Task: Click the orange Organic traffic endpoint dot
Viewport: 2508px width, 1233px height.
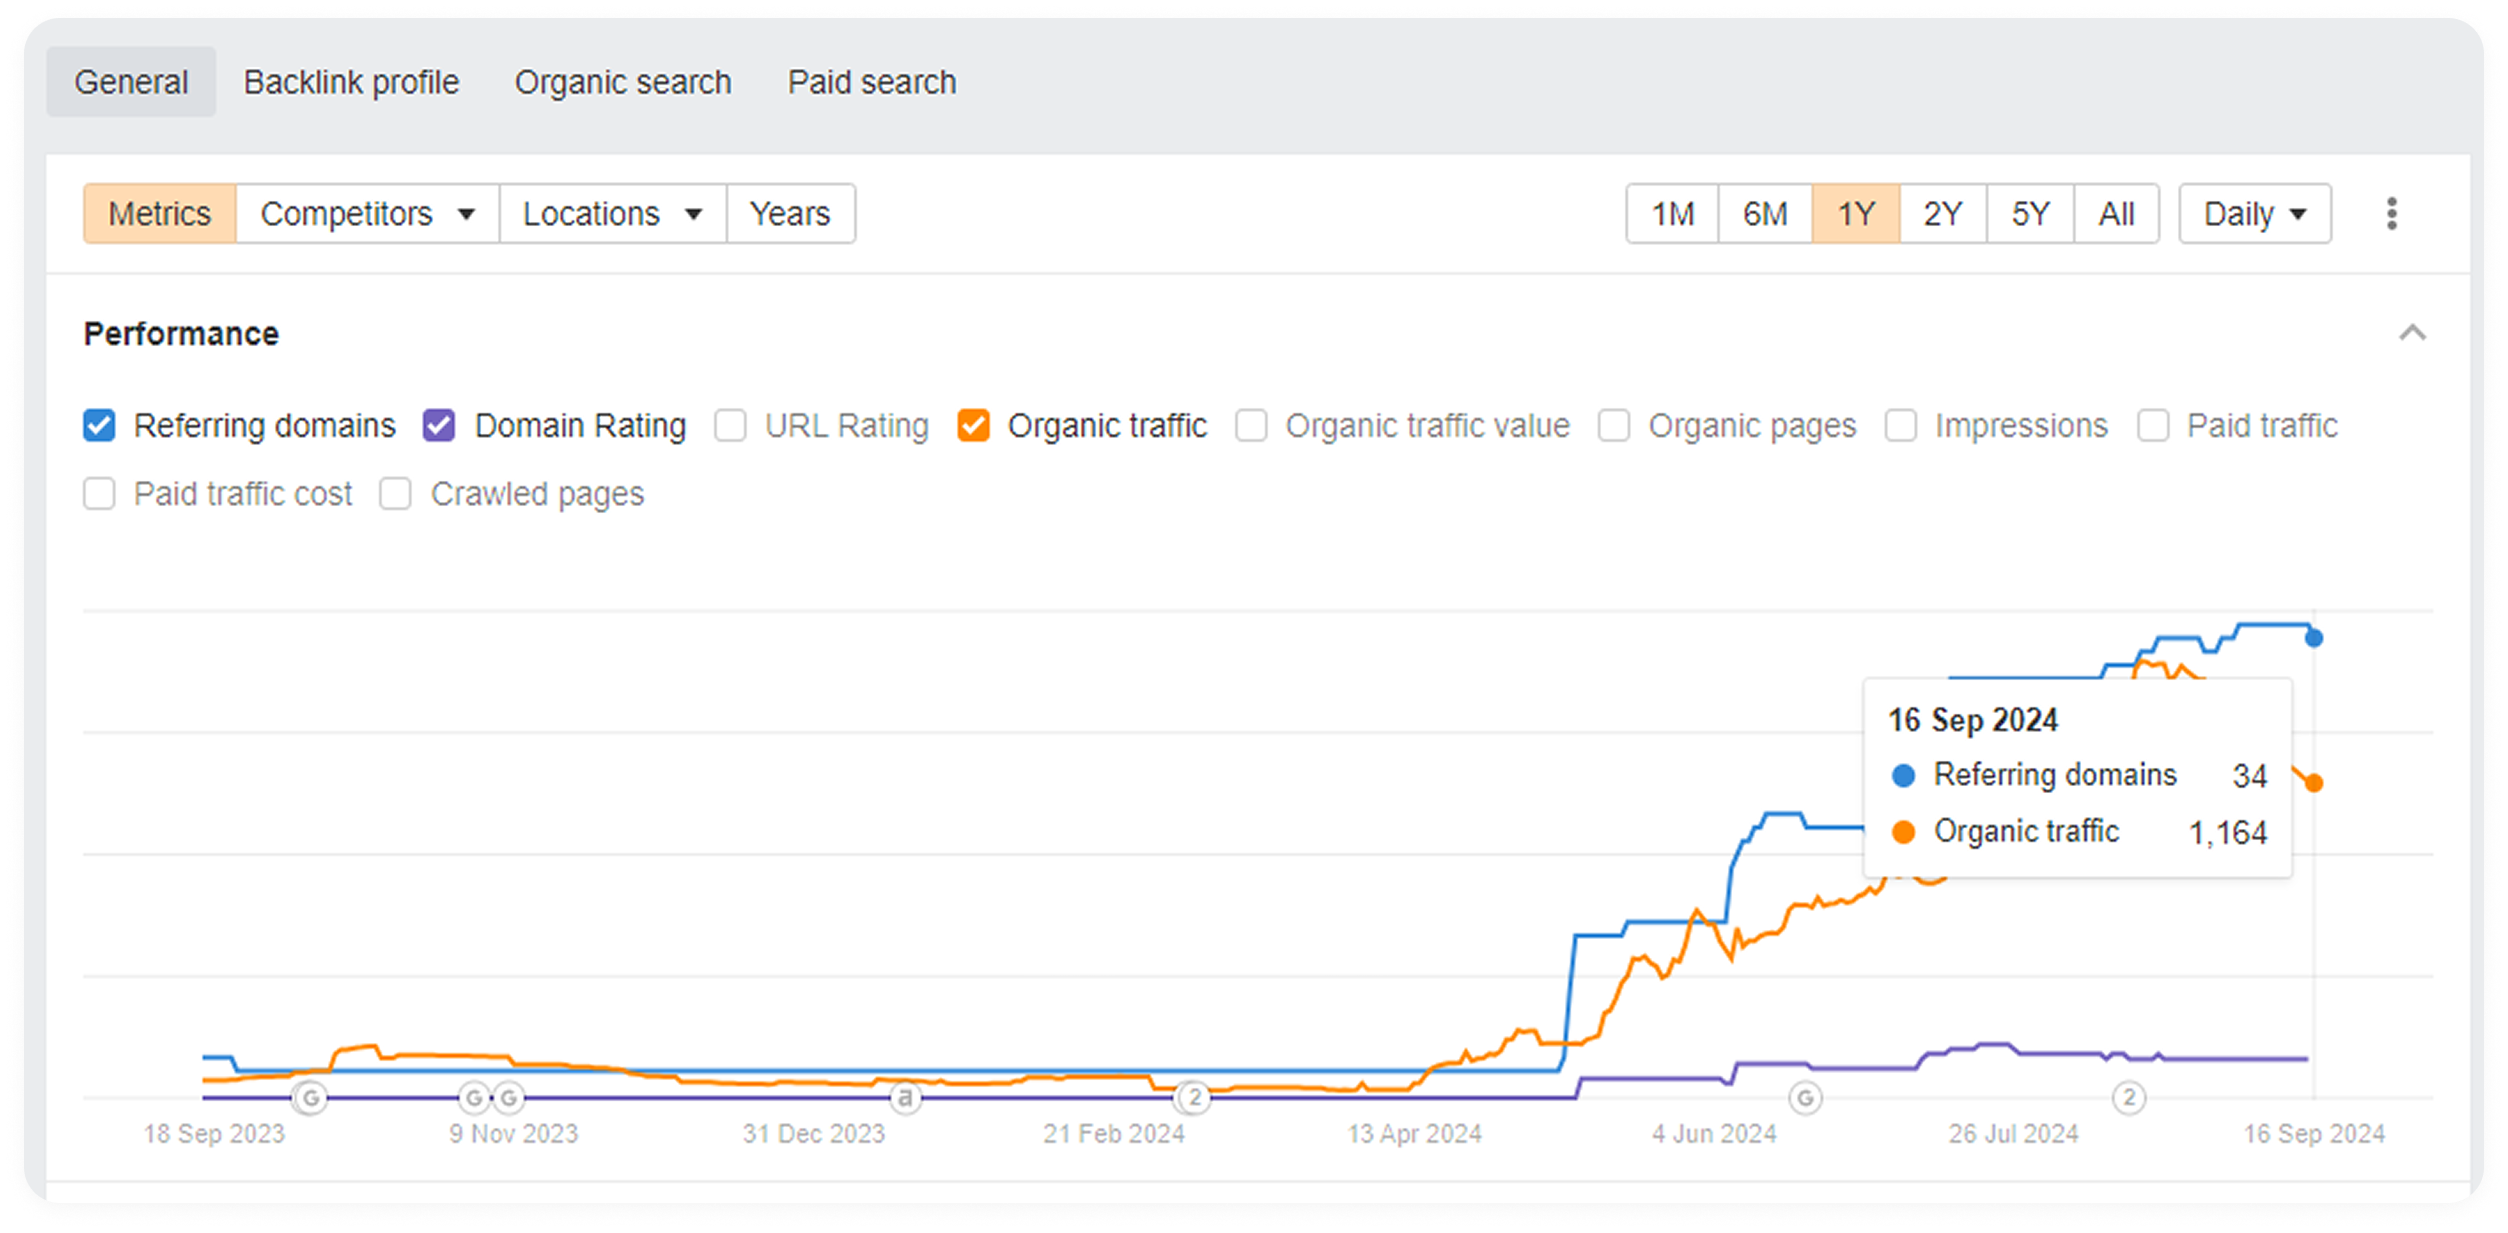Action: [2314, 783]
